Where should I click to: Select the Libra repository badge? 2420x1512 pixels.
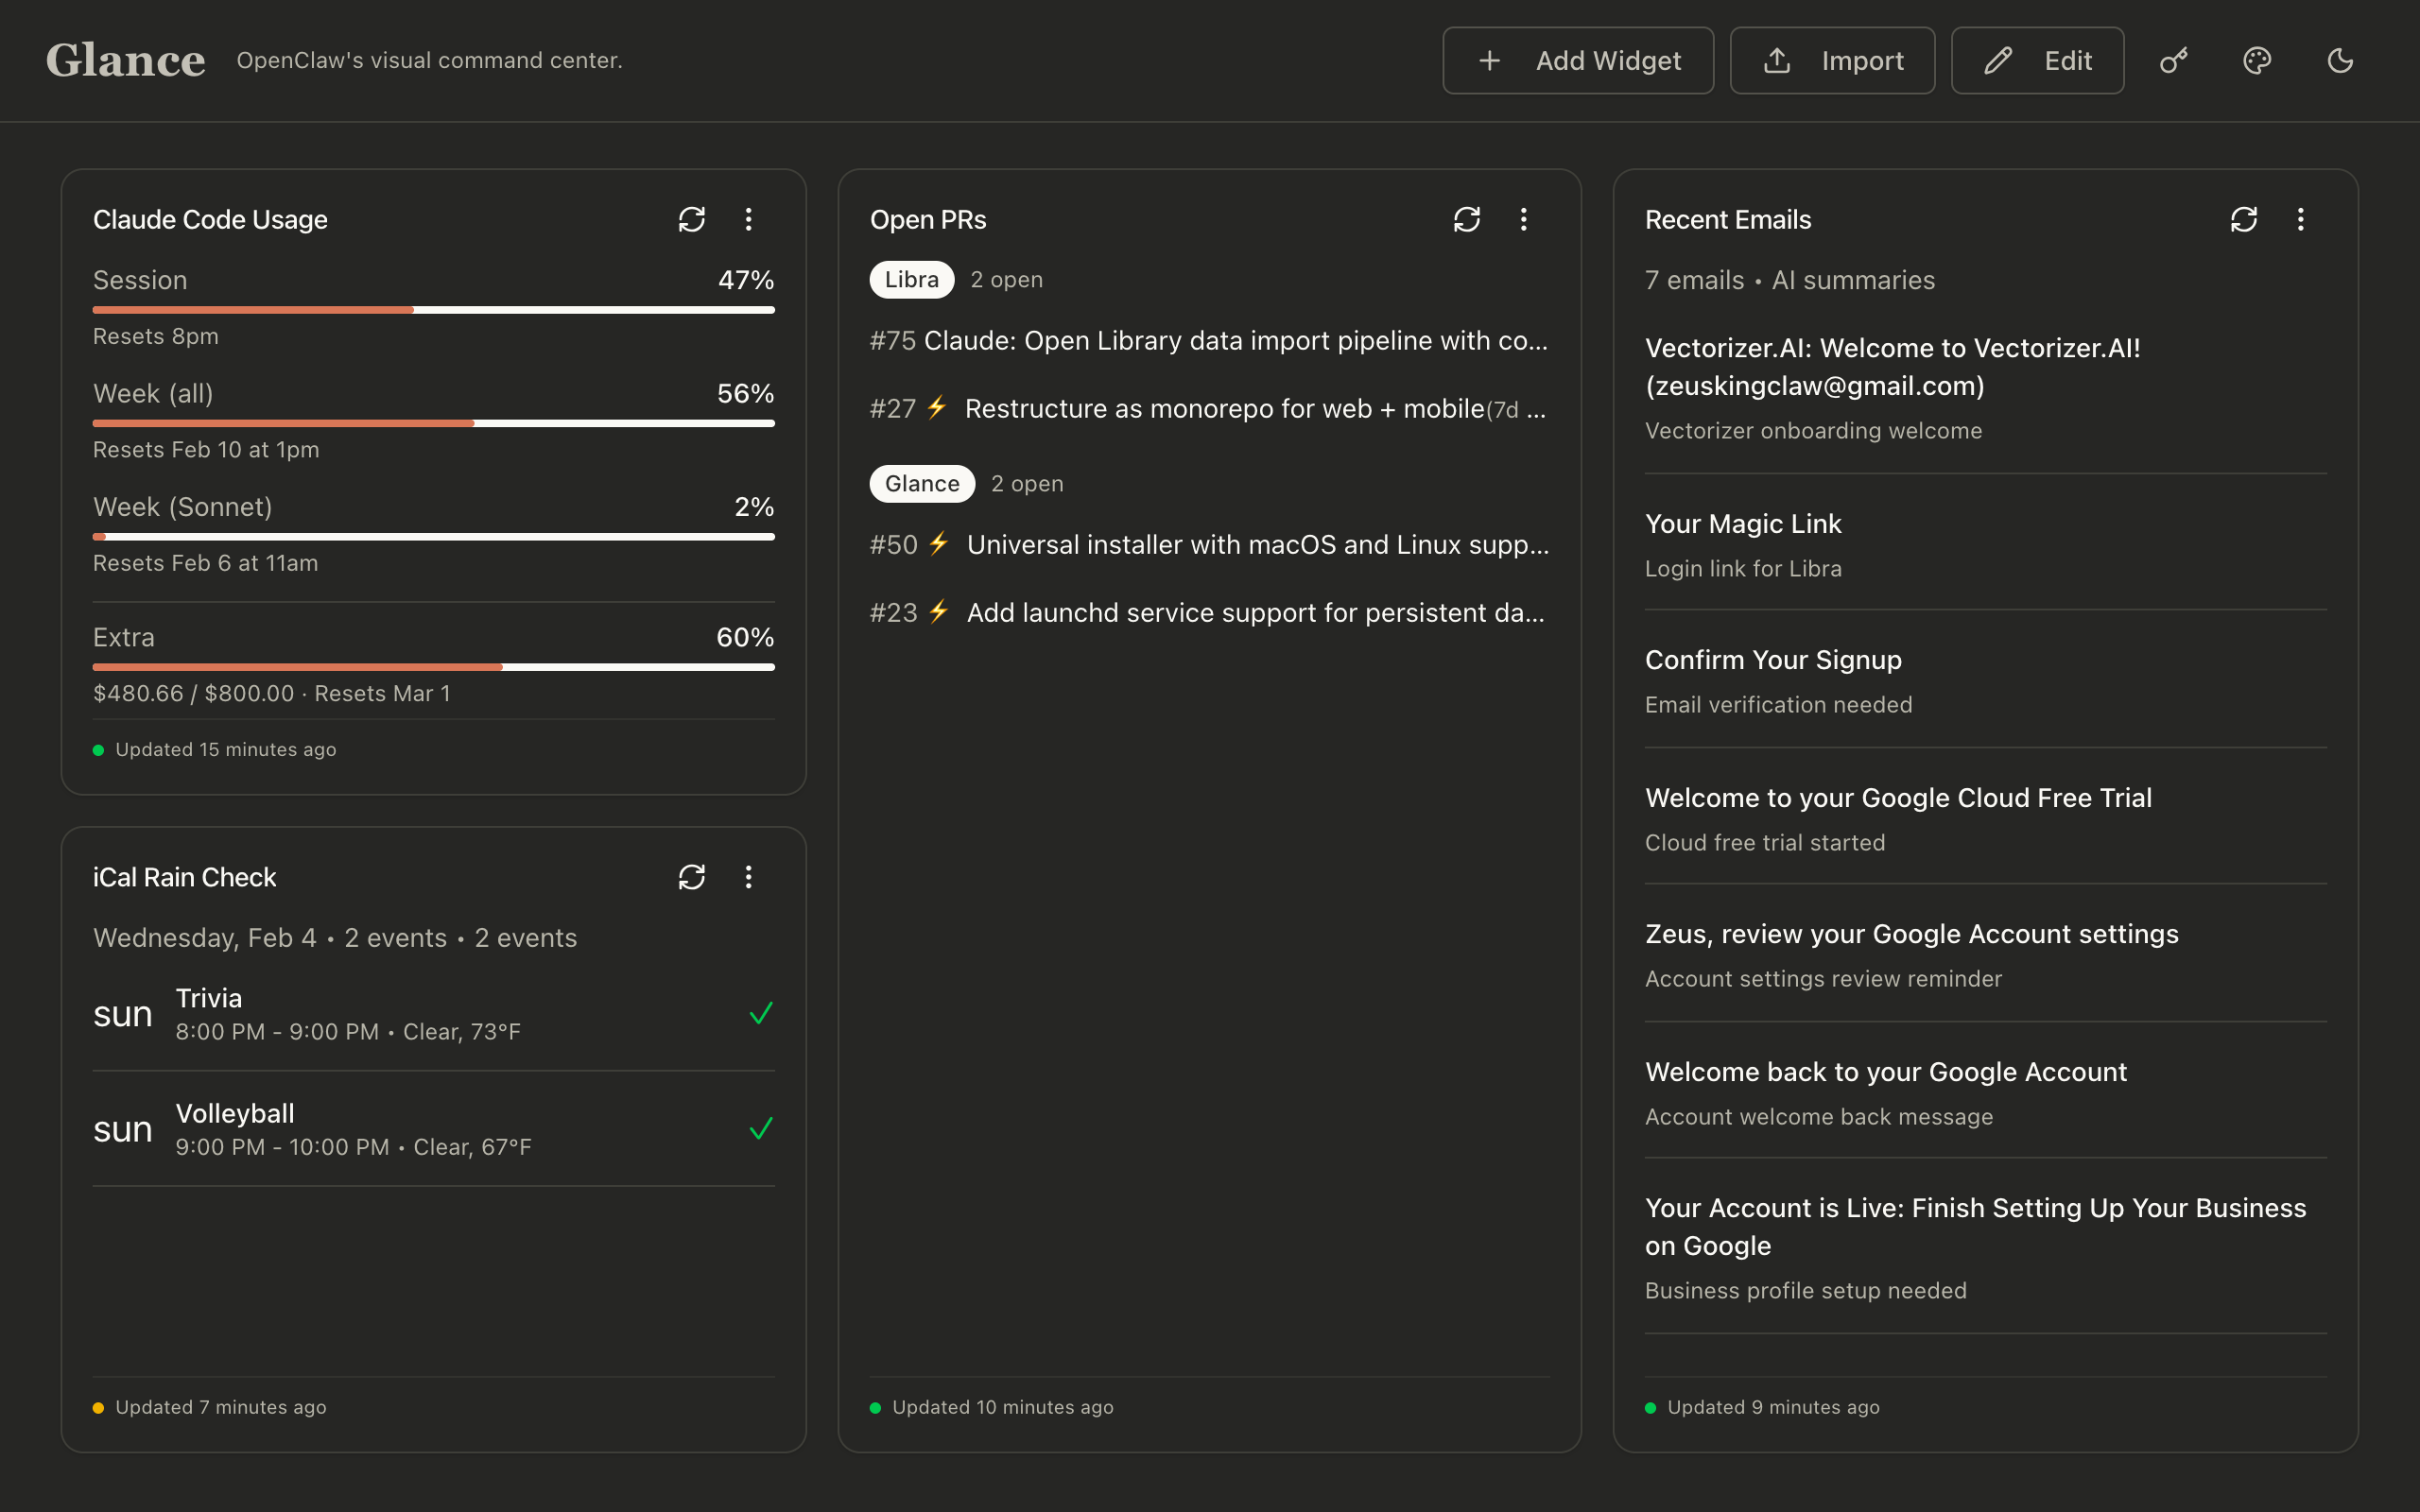910,279
